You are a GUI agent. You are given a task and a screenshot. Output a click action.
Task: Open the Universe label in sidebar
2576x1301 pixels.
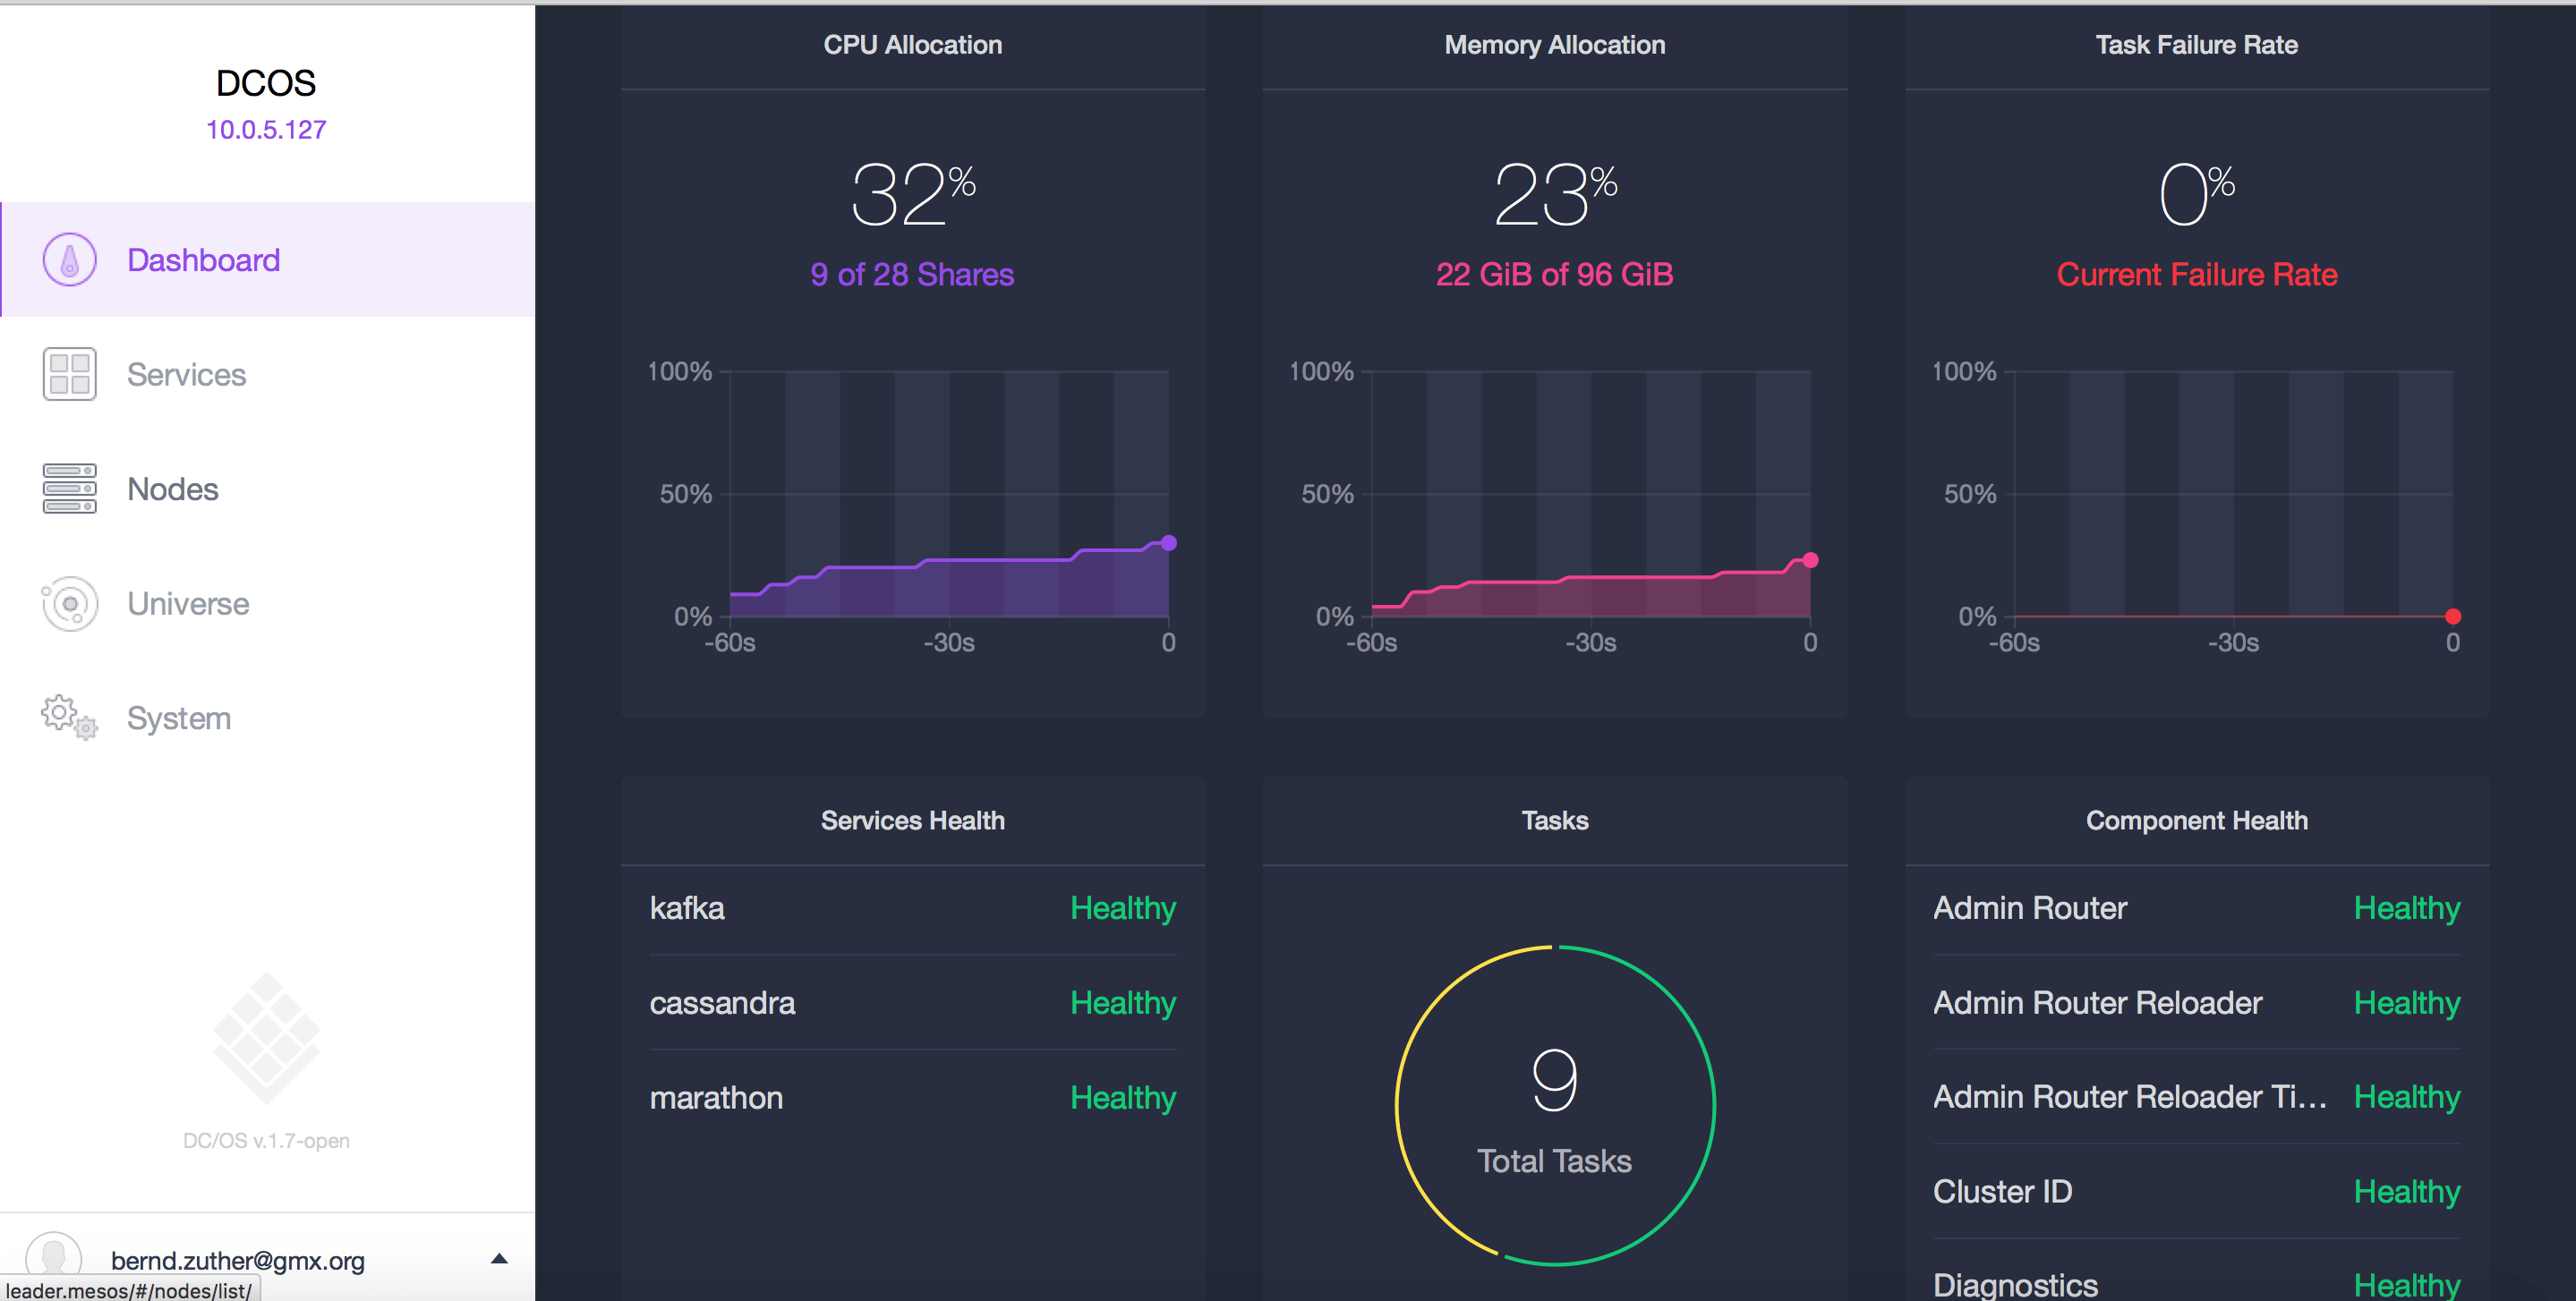pos(188,604)
